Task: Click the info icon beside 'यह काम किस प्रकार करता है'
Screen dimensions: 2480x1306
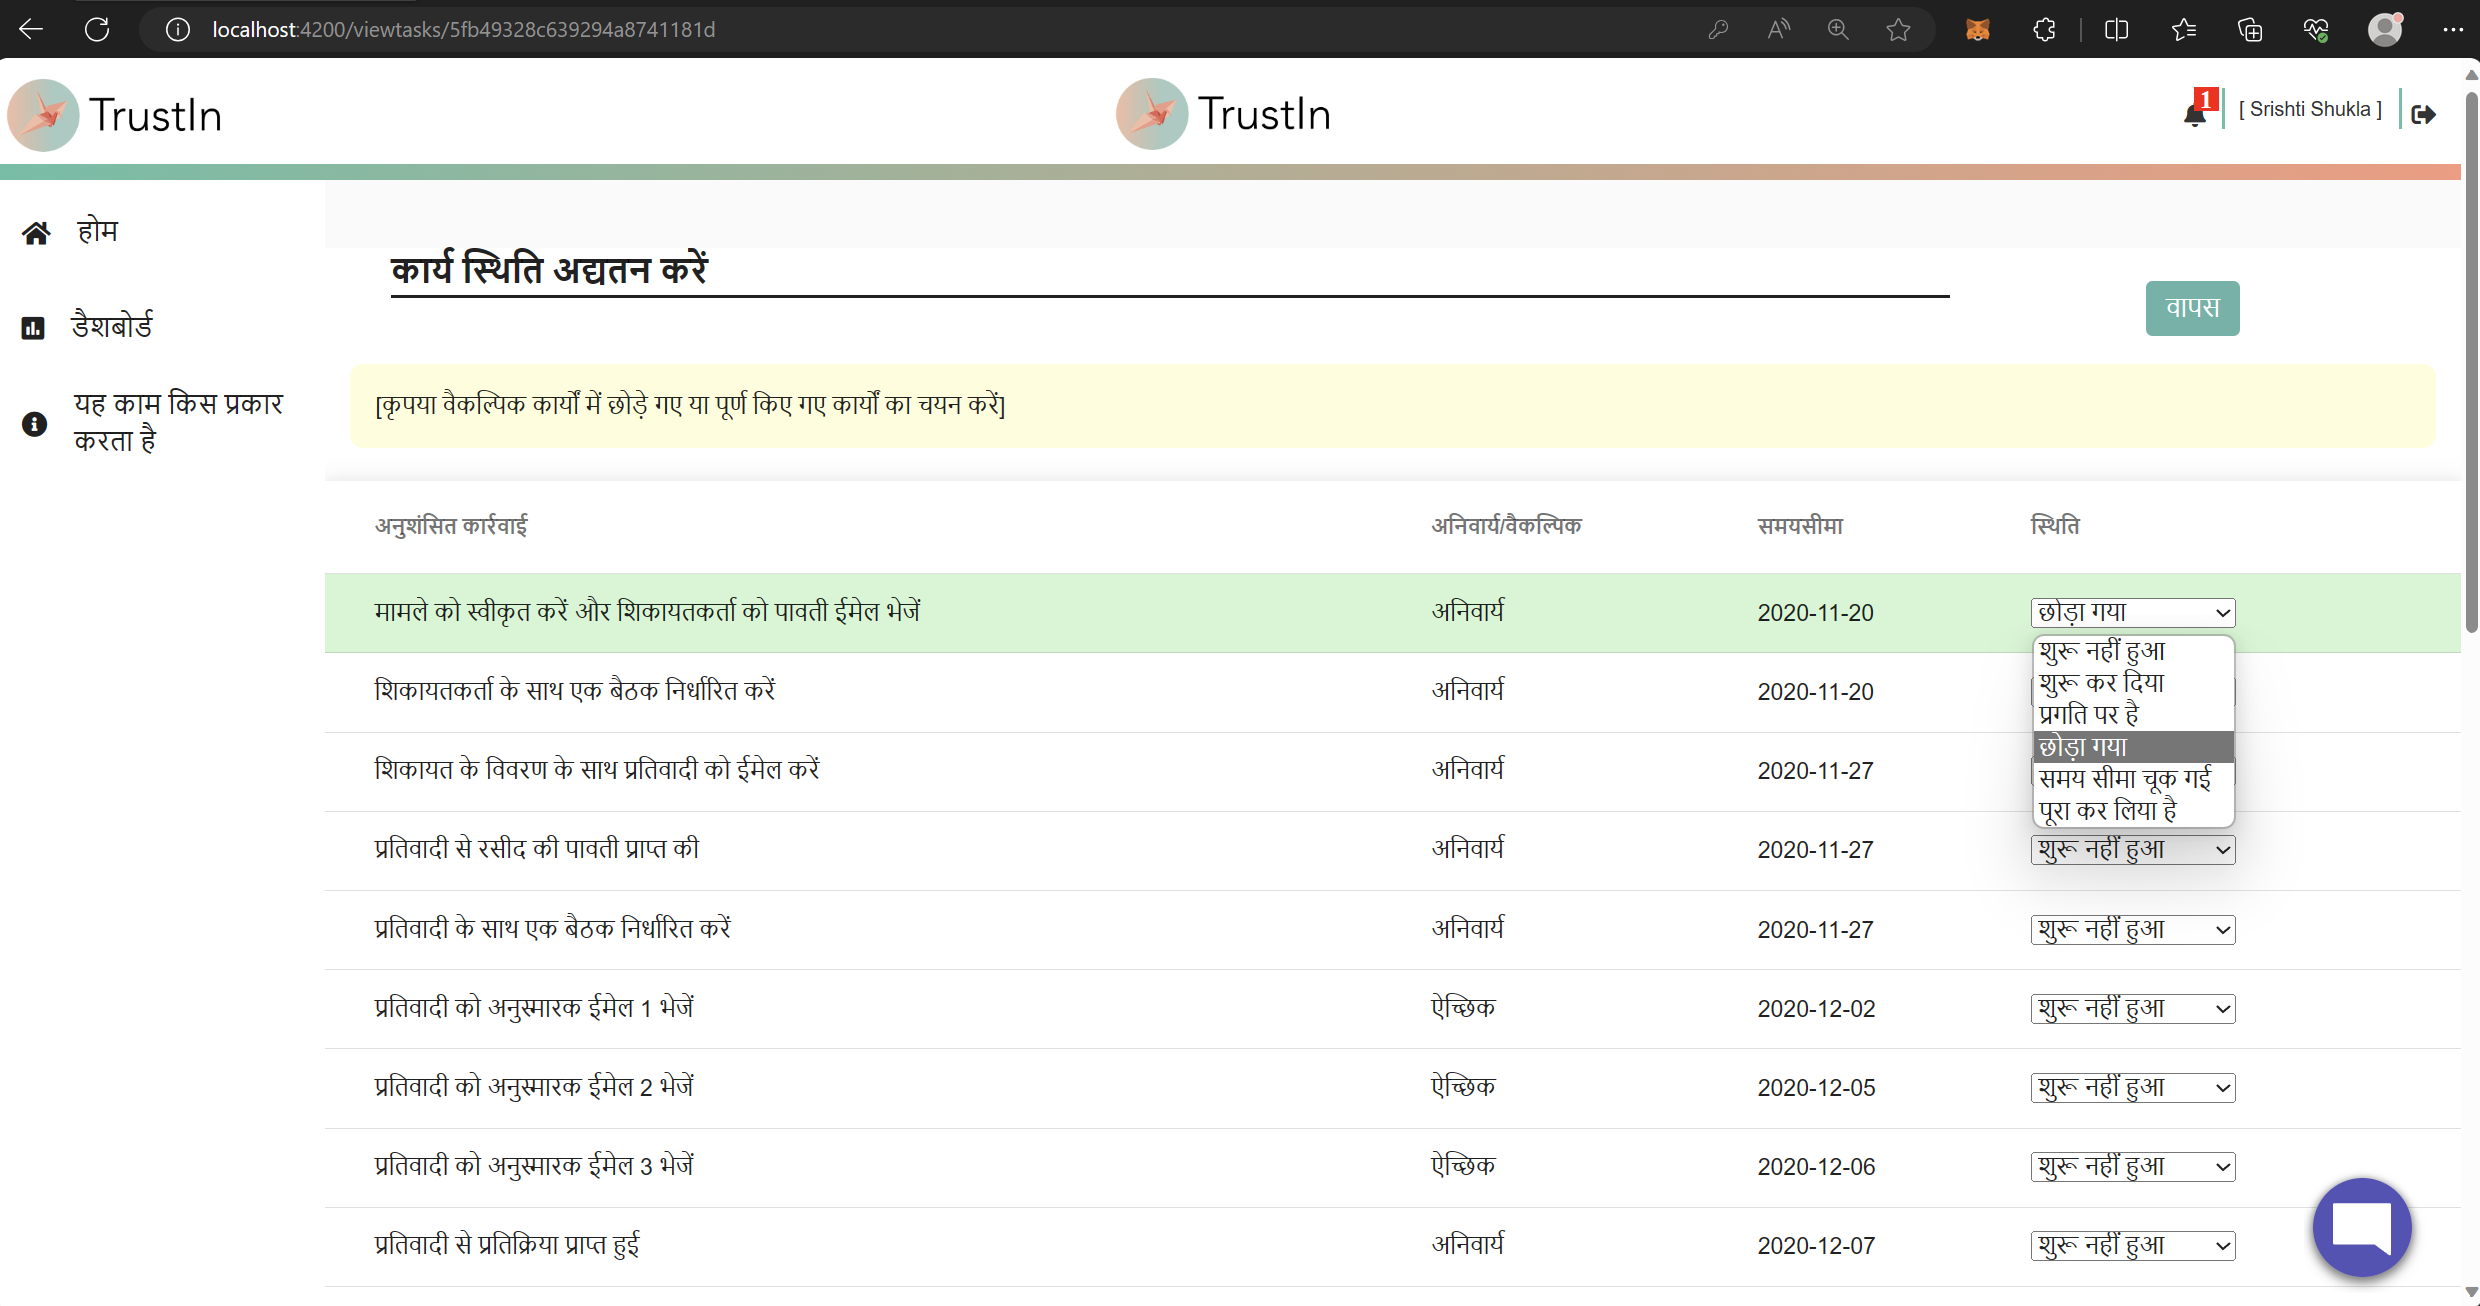Action: coord(35,424)
